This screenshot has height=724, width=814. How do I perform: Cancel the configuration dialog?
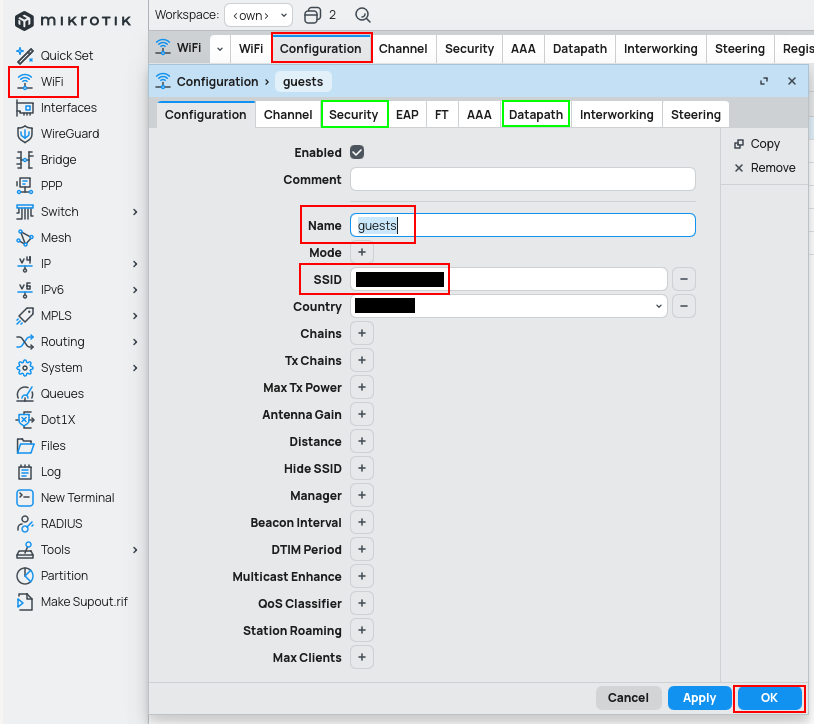point(628,698)
